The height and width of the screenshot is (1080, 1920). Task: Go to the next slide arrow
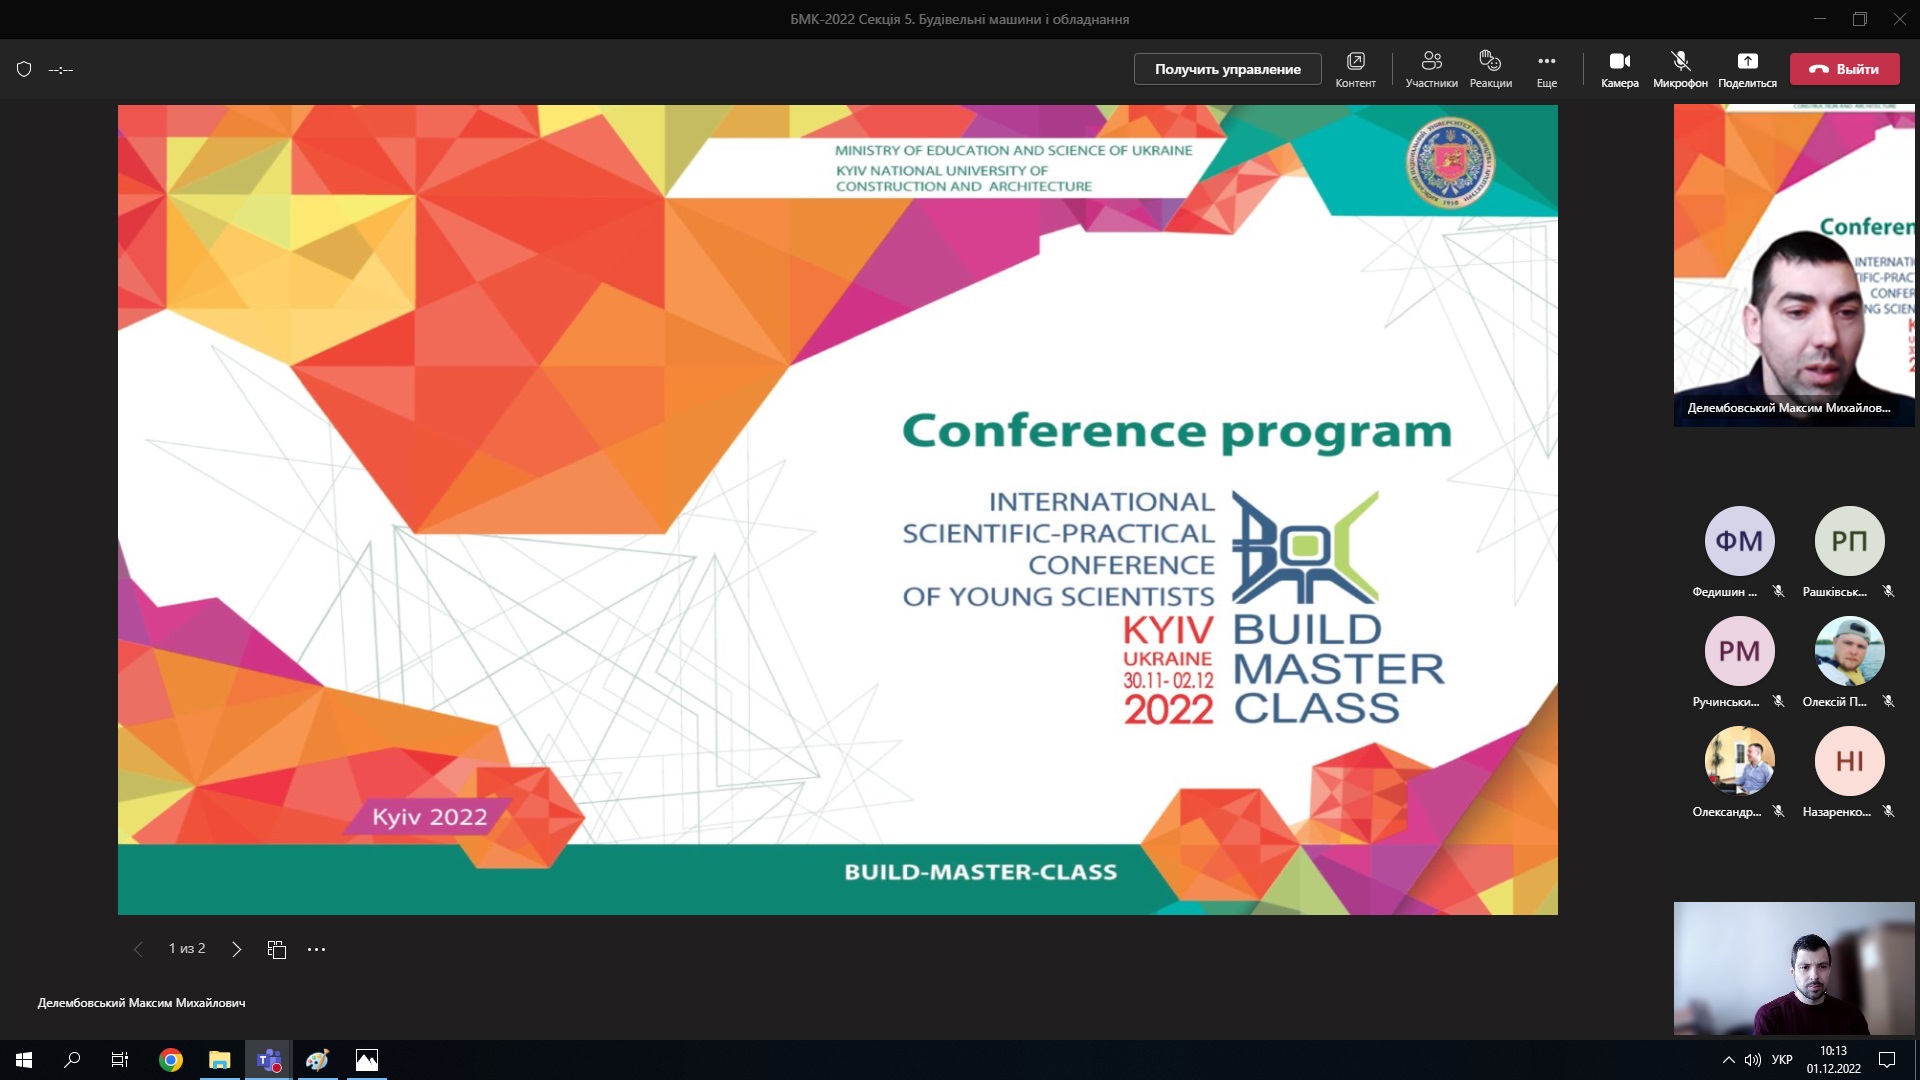pyautogui.click(x=236, y=949)
